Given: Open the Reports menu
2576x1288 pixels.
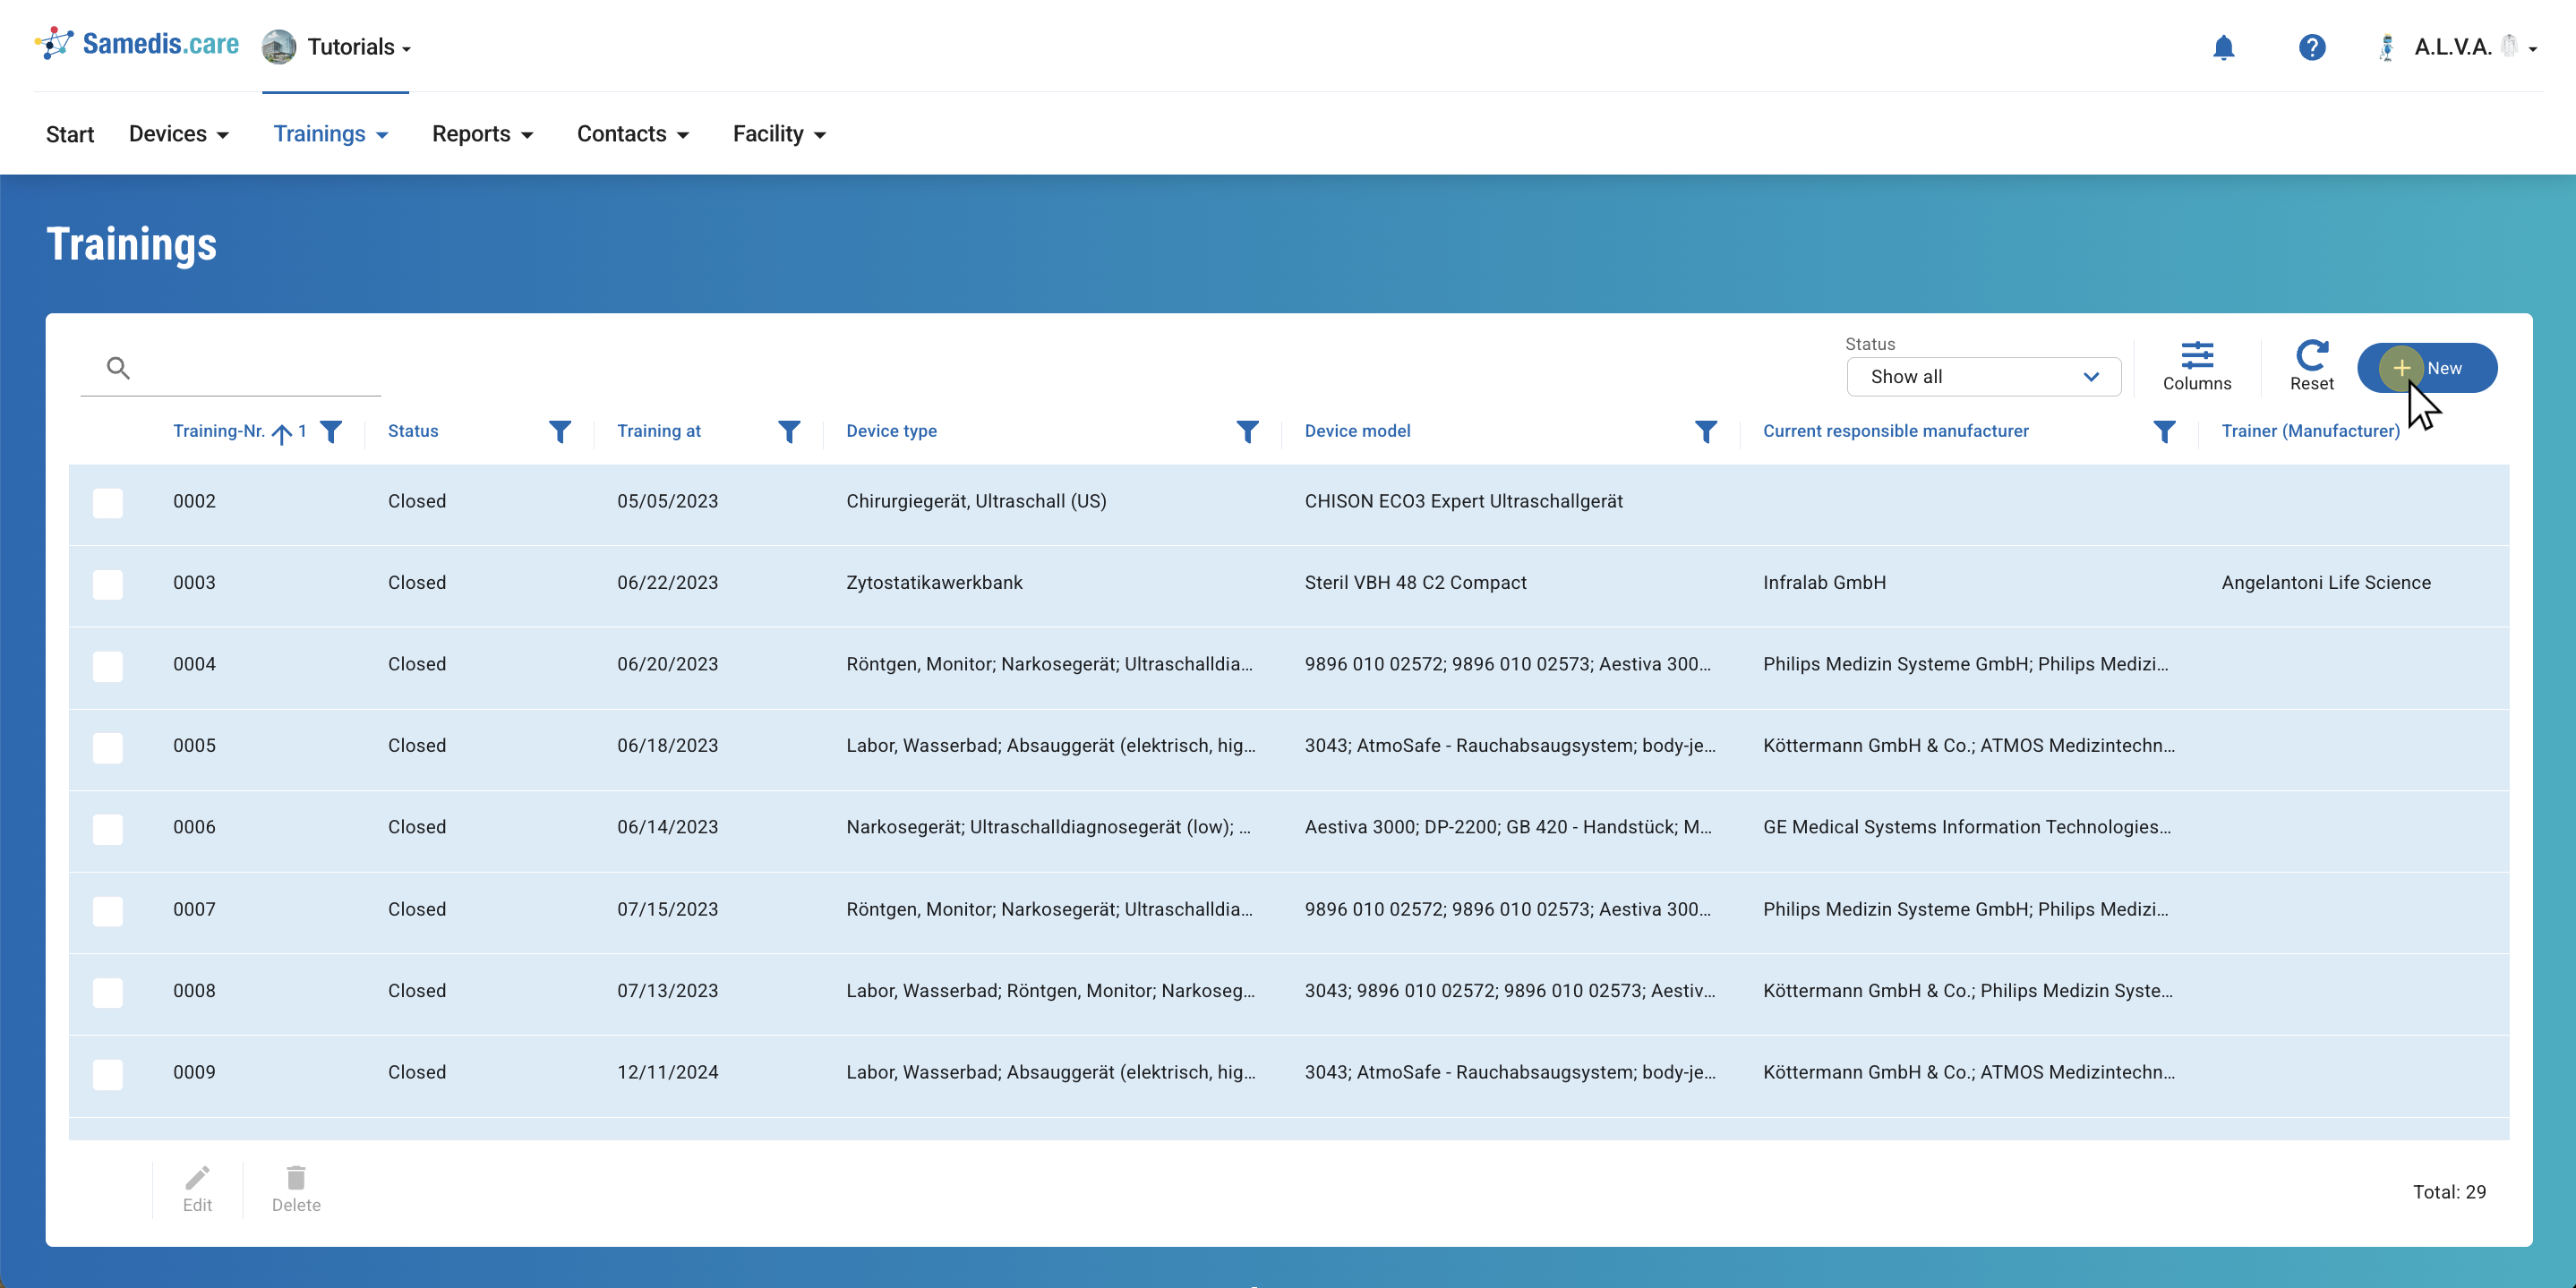Looking at the screenshot, I should (x=482, y=134).
